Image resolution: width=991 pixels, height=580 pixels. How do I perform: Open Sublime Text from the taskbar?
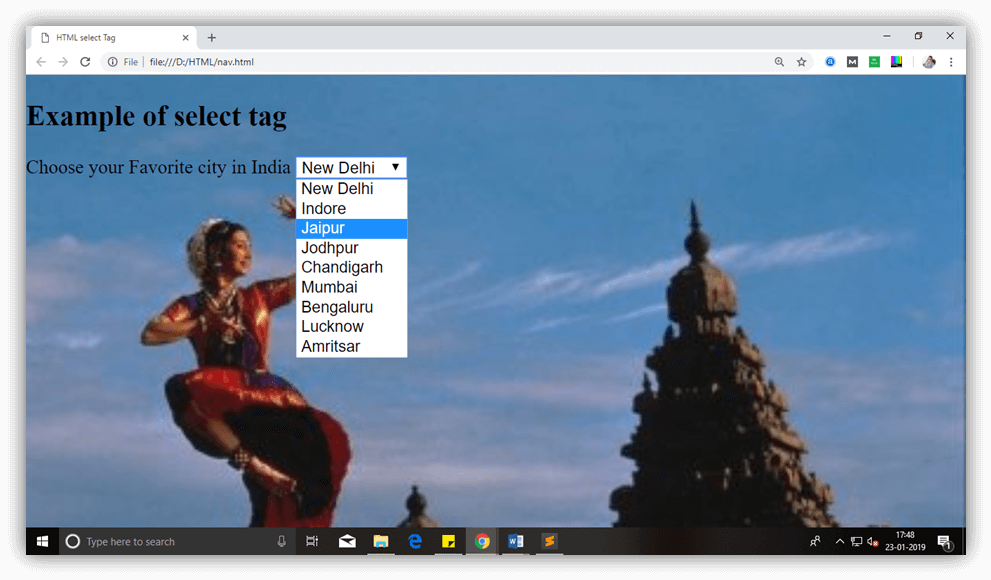549,541
